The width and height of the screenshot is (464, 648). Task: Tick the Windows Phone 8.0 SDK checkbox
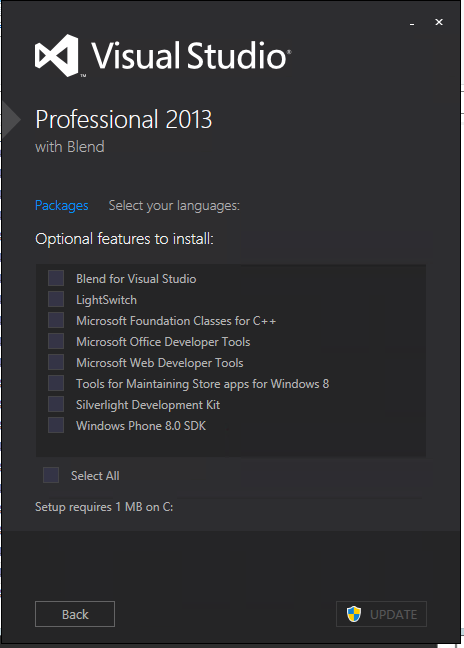click(56, 425)
